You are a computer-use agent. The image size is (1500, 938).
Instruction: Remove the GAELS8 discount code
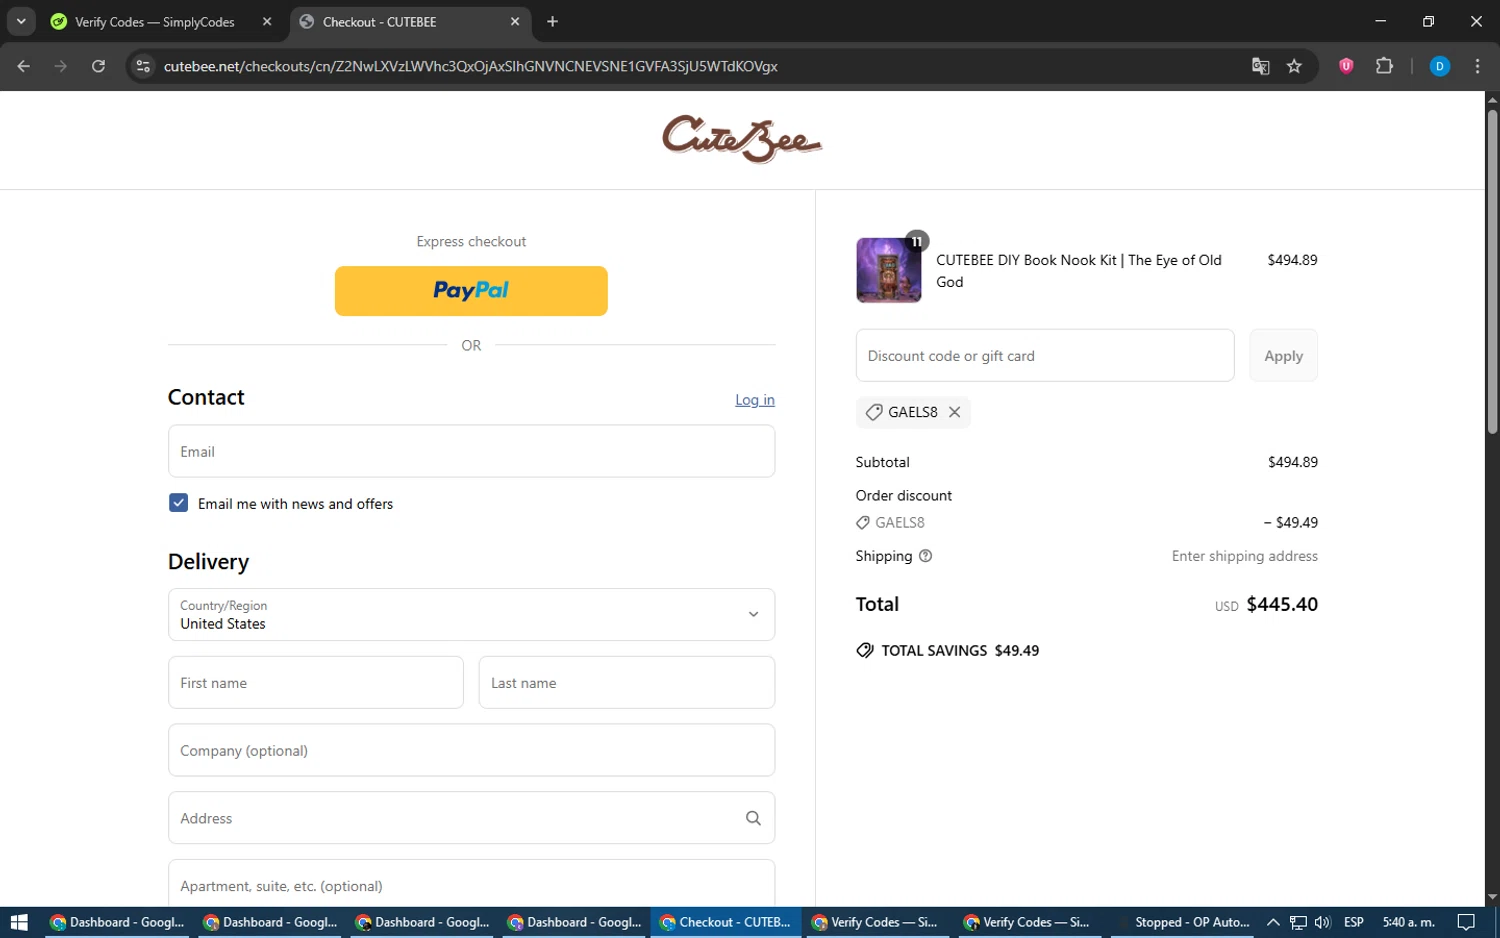(954, 412)
